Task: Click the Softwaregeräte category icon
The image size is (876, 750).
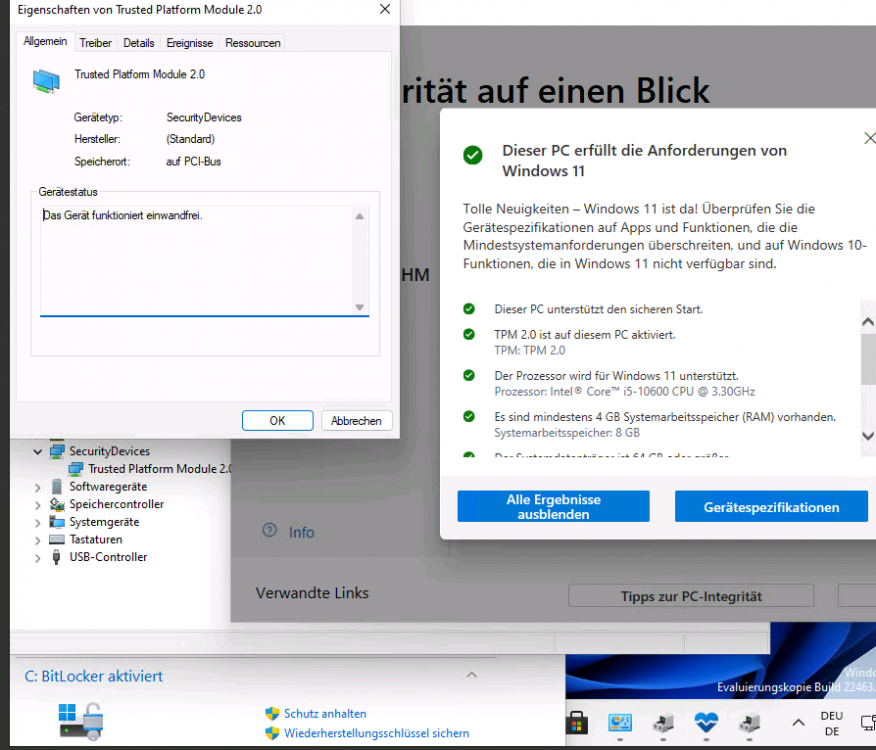Action: (x=56, y=486)
